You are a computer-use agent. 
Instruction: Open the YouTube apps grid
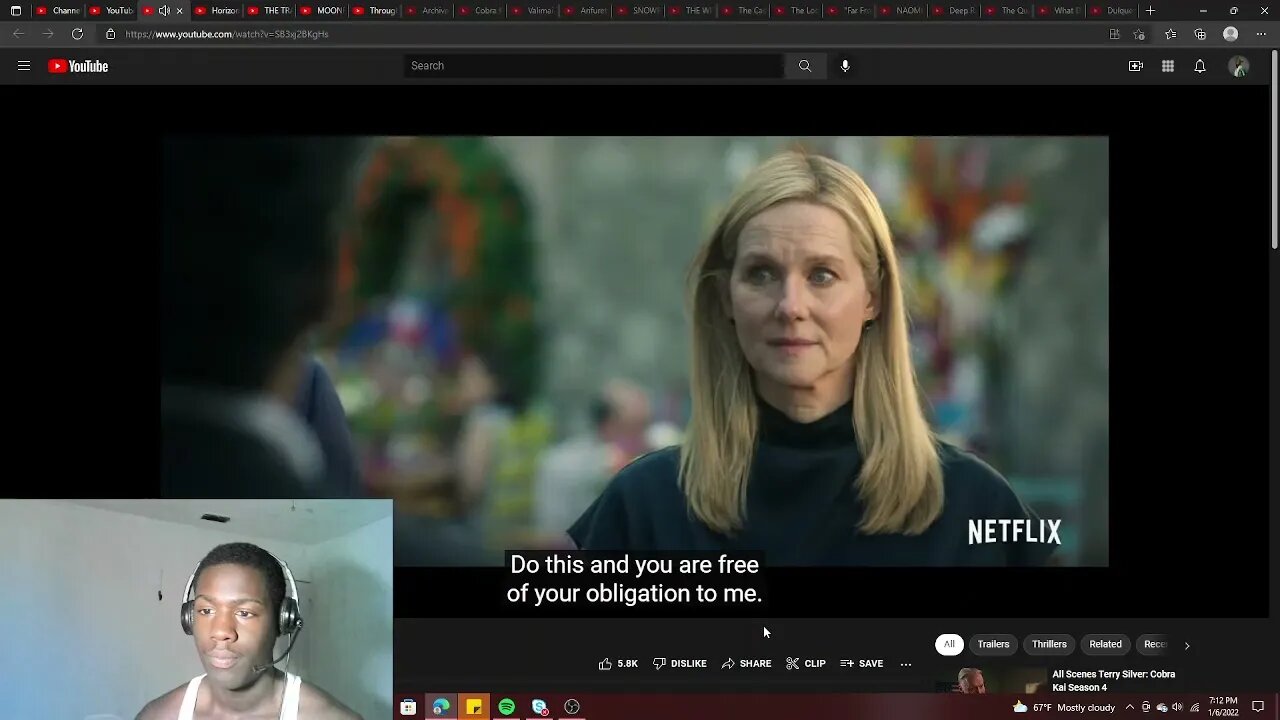[1168, 66]
